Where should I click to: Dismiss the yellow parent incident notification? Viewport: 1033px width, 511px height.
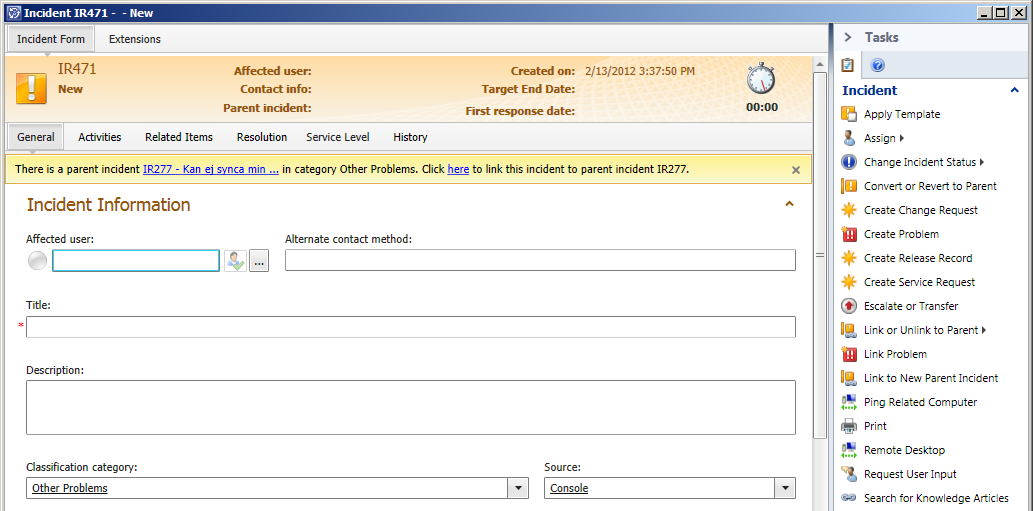[796, 170]
